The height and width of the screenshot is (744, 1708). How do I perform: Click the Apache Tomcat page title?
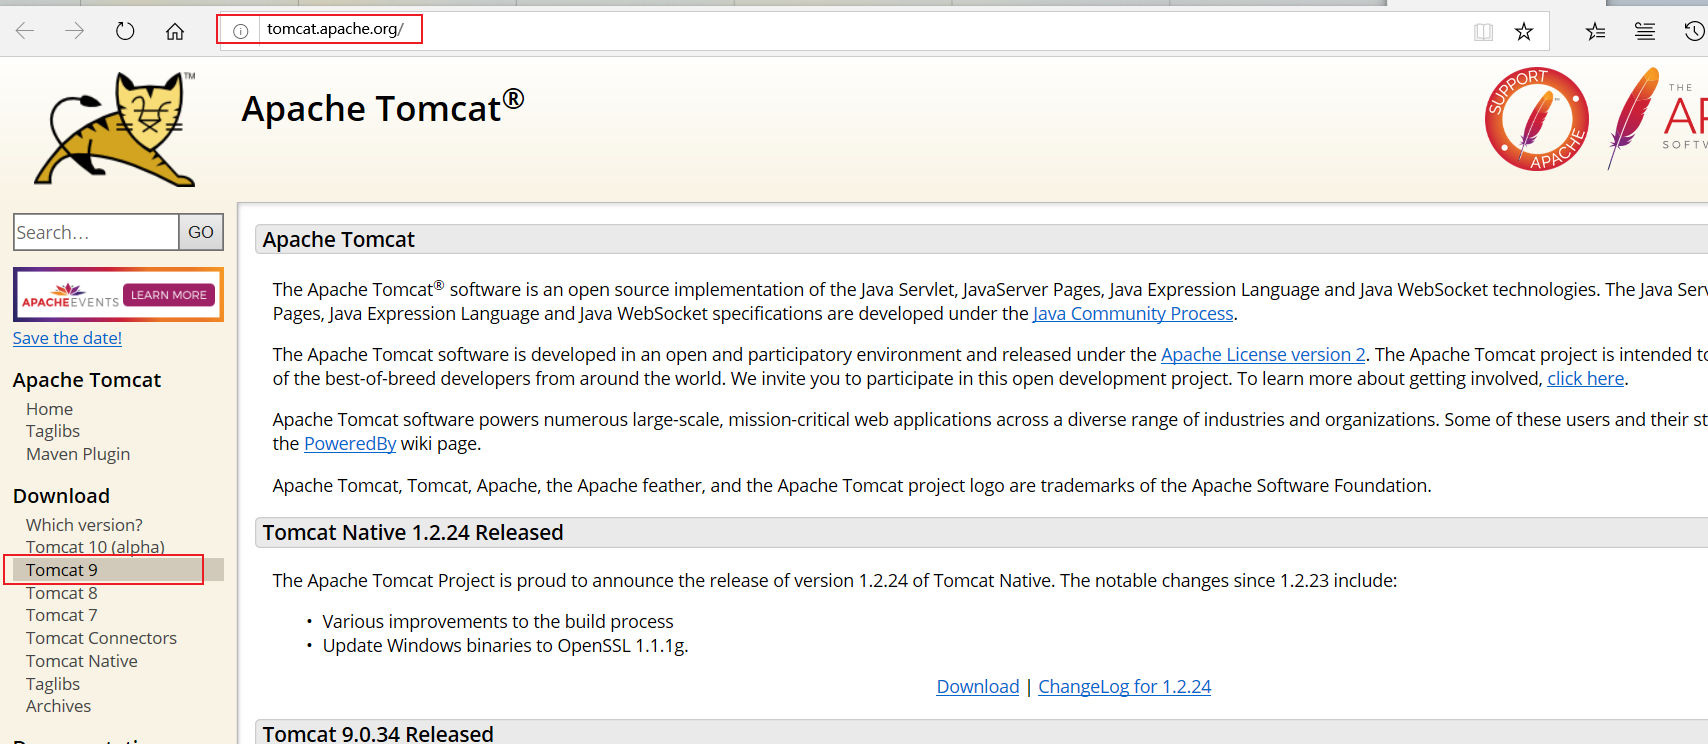[x=383, y=107]
